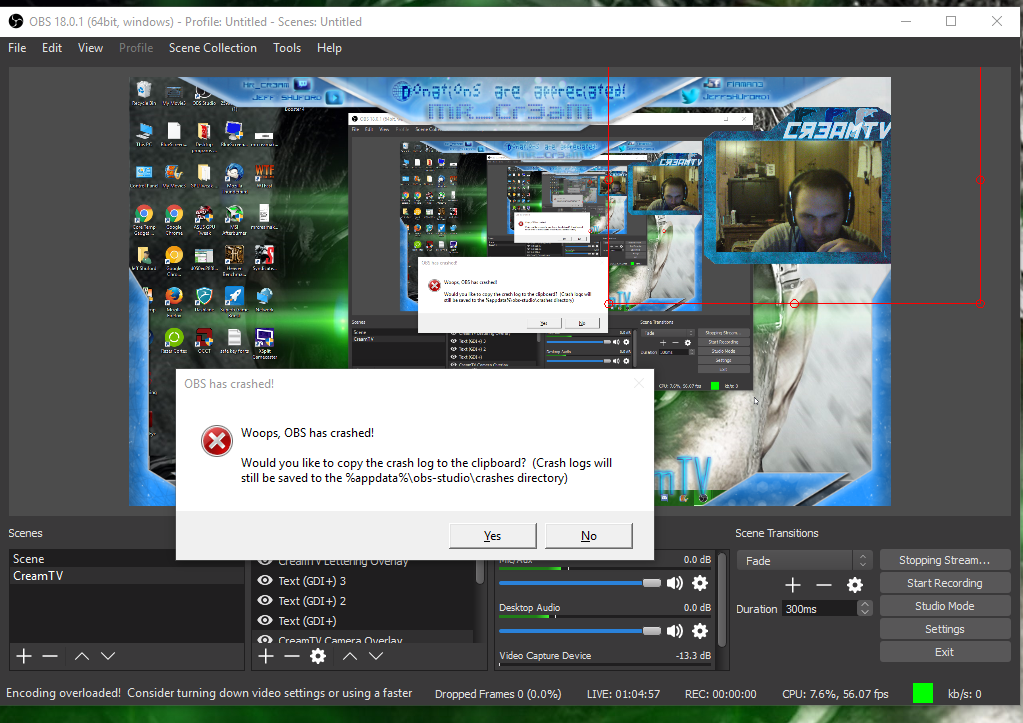Switch to Studio Mode
Screen dimensions: 1023x723
(945, 606)
